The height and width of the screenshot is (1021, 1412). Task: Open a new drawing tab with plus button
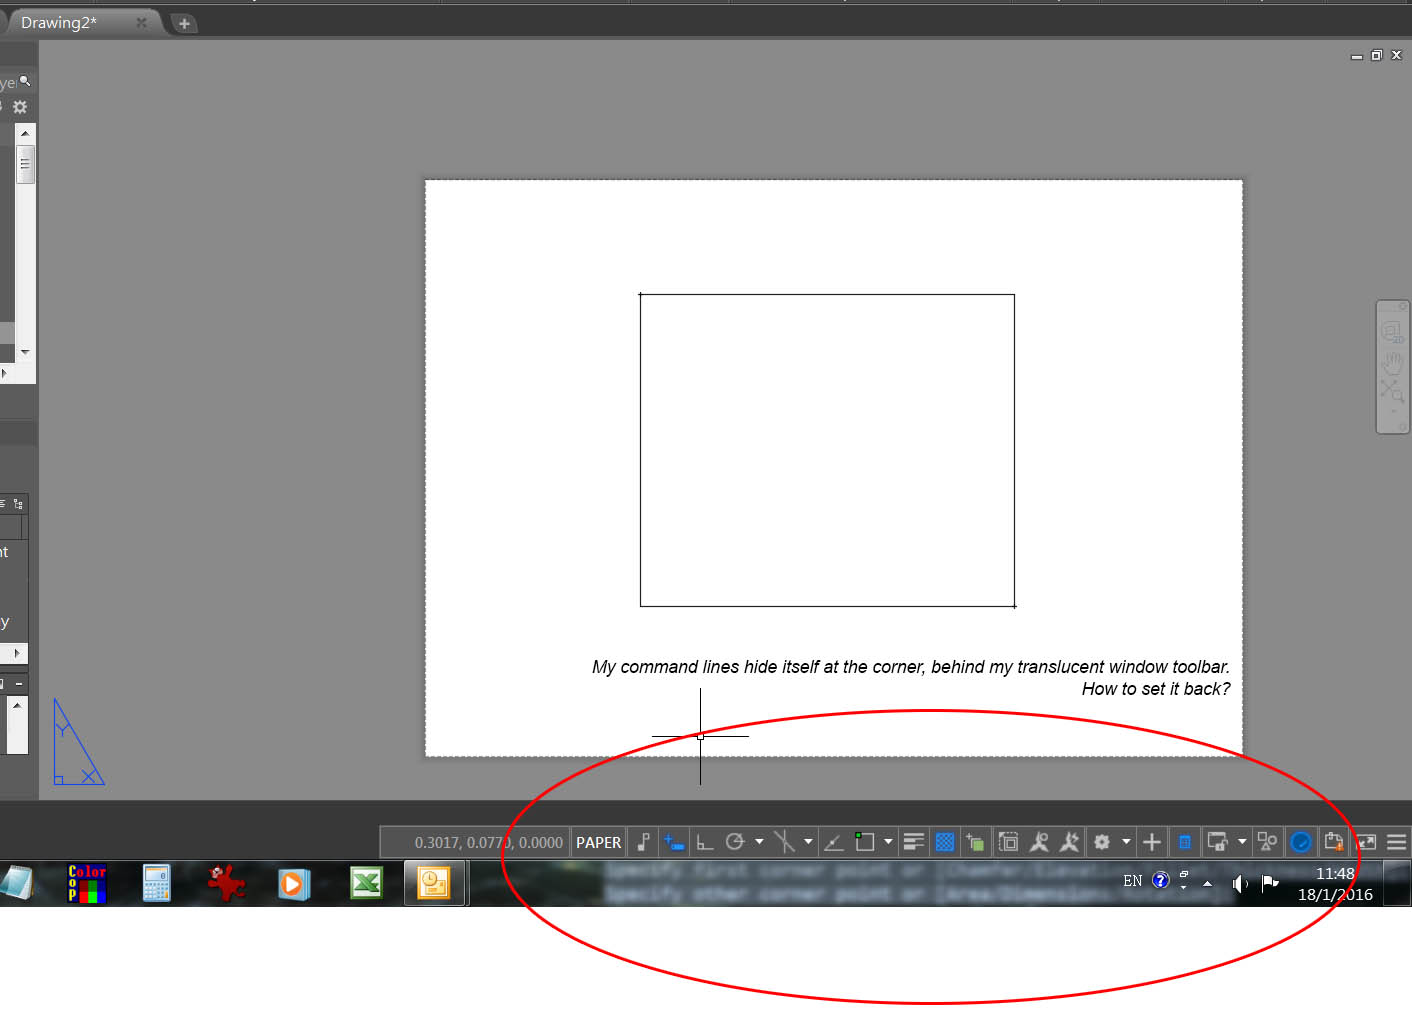[184, 23]
